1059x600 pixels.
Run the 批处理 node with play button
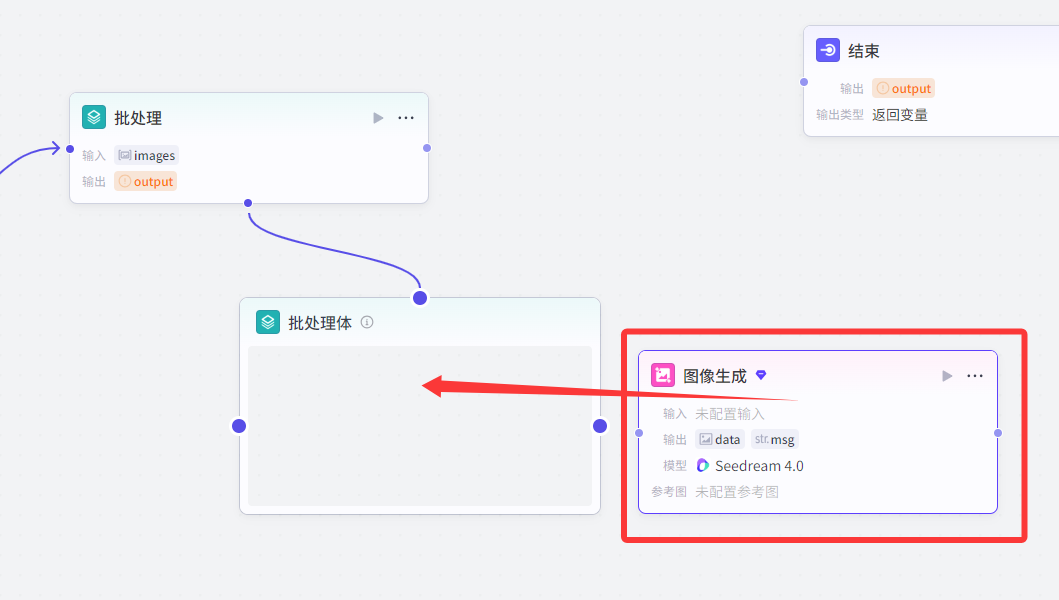pyautogui.click(x=378, y=118)
